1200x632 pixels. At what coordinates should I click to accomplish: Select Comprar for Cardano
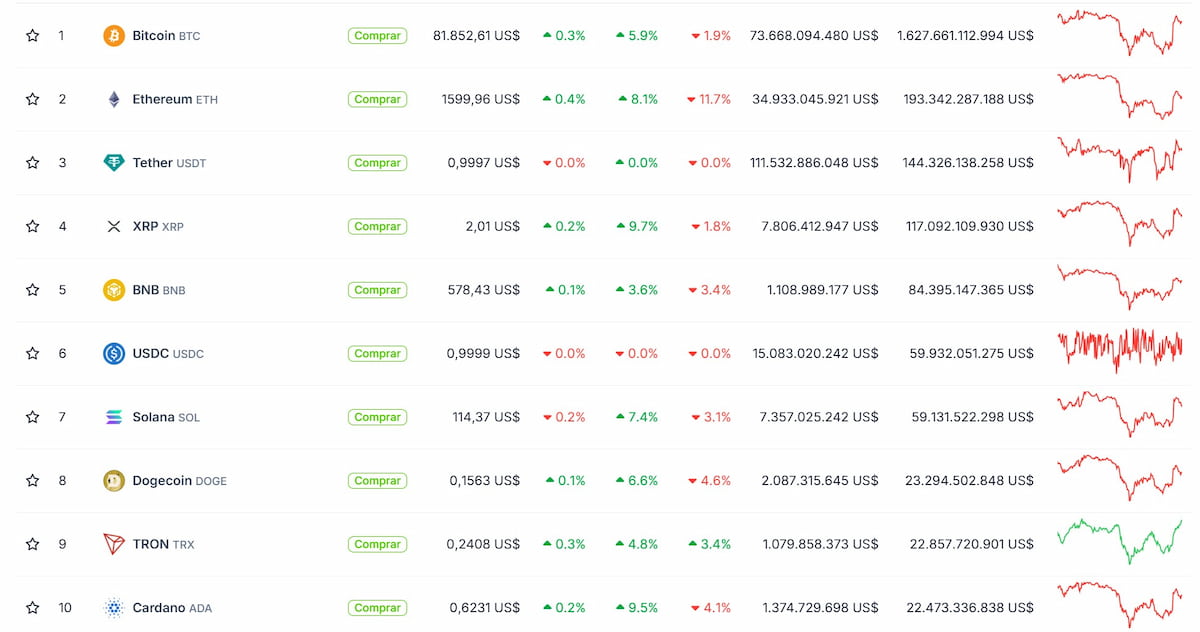pos(377,608)
